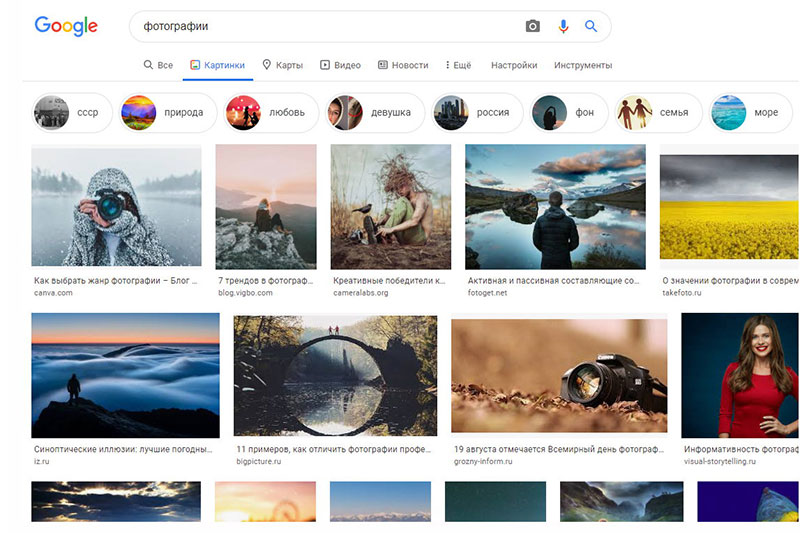This screenshot has height=533, width=800.
Task: Open Настройки
Action: [x=514, y=65]
